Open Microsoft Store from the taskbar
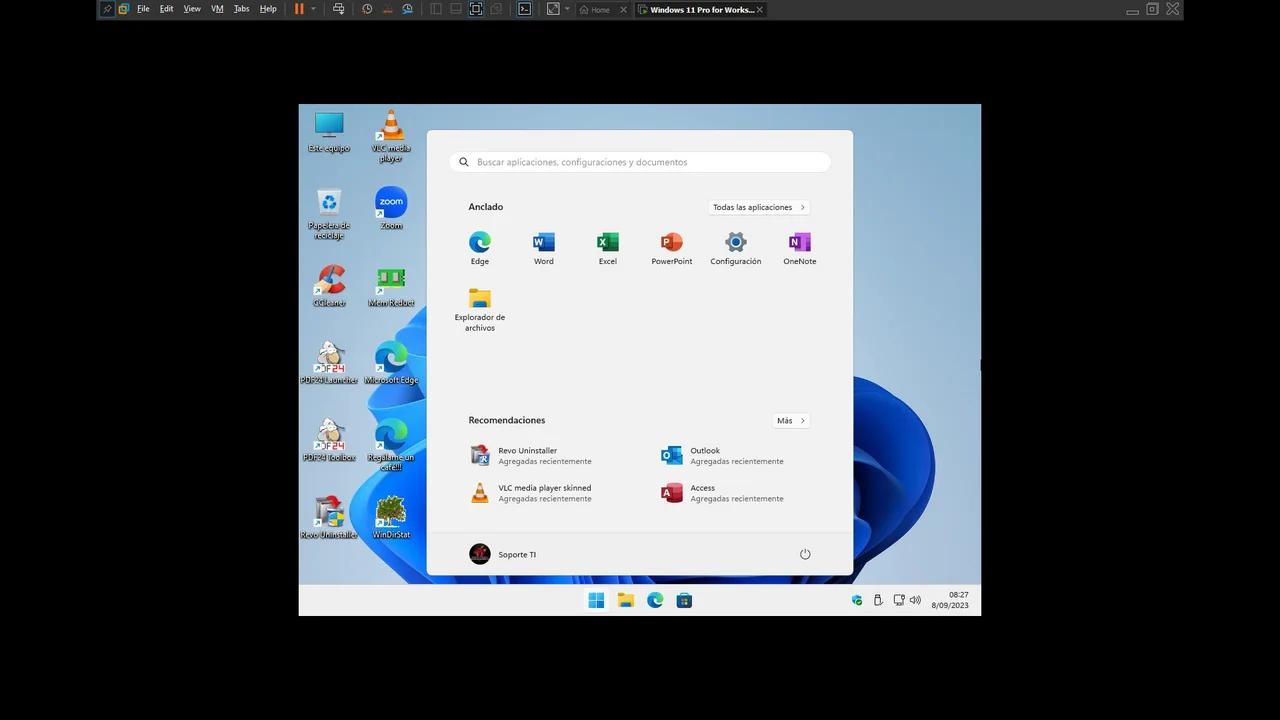This screenshot has height=720, width=1280. click(684, 600)
